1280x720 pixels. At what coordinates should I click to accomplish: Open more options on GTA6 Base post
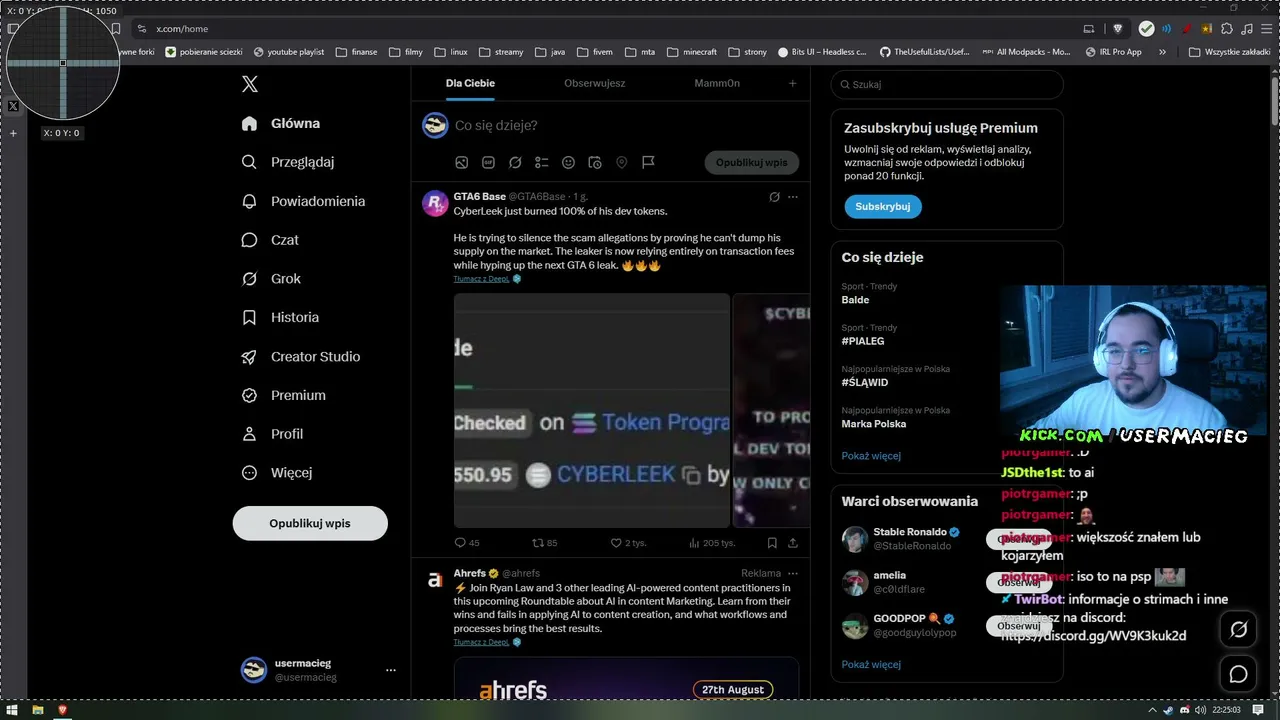pyautogui.click(x=793, y=197)
